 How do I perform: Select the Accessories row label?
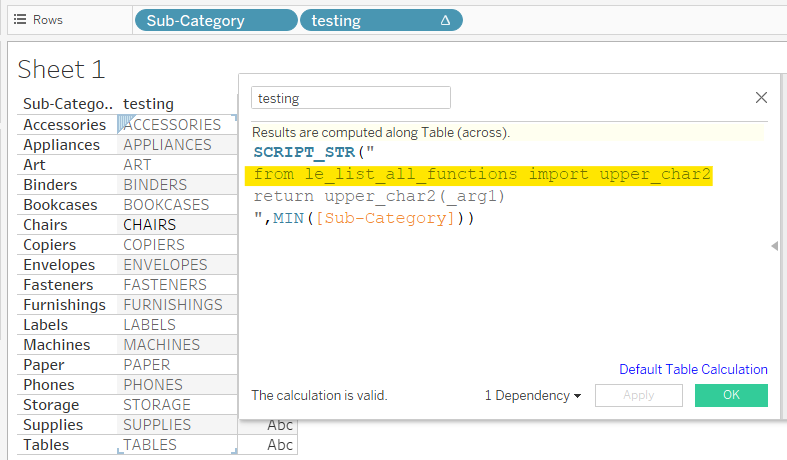(64, 125)
